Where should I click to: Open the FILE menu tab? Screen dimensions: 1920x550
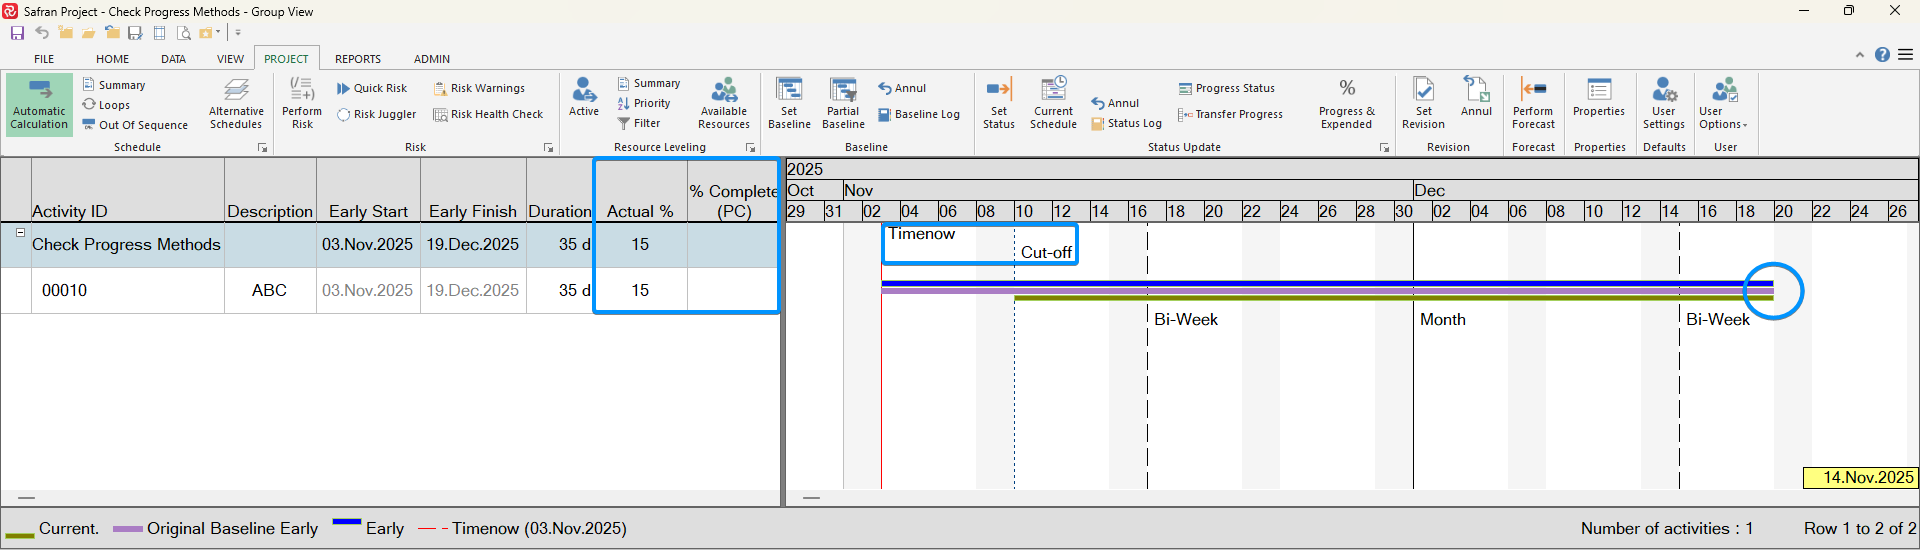click(x=44, y=59)
